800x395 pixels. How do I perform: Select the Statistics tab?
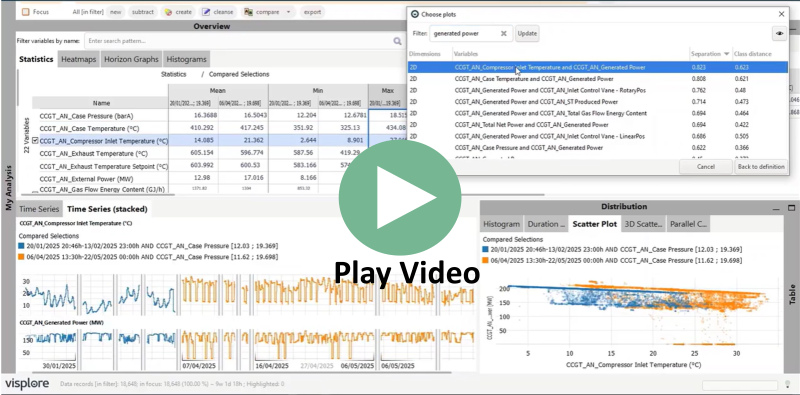36,59
